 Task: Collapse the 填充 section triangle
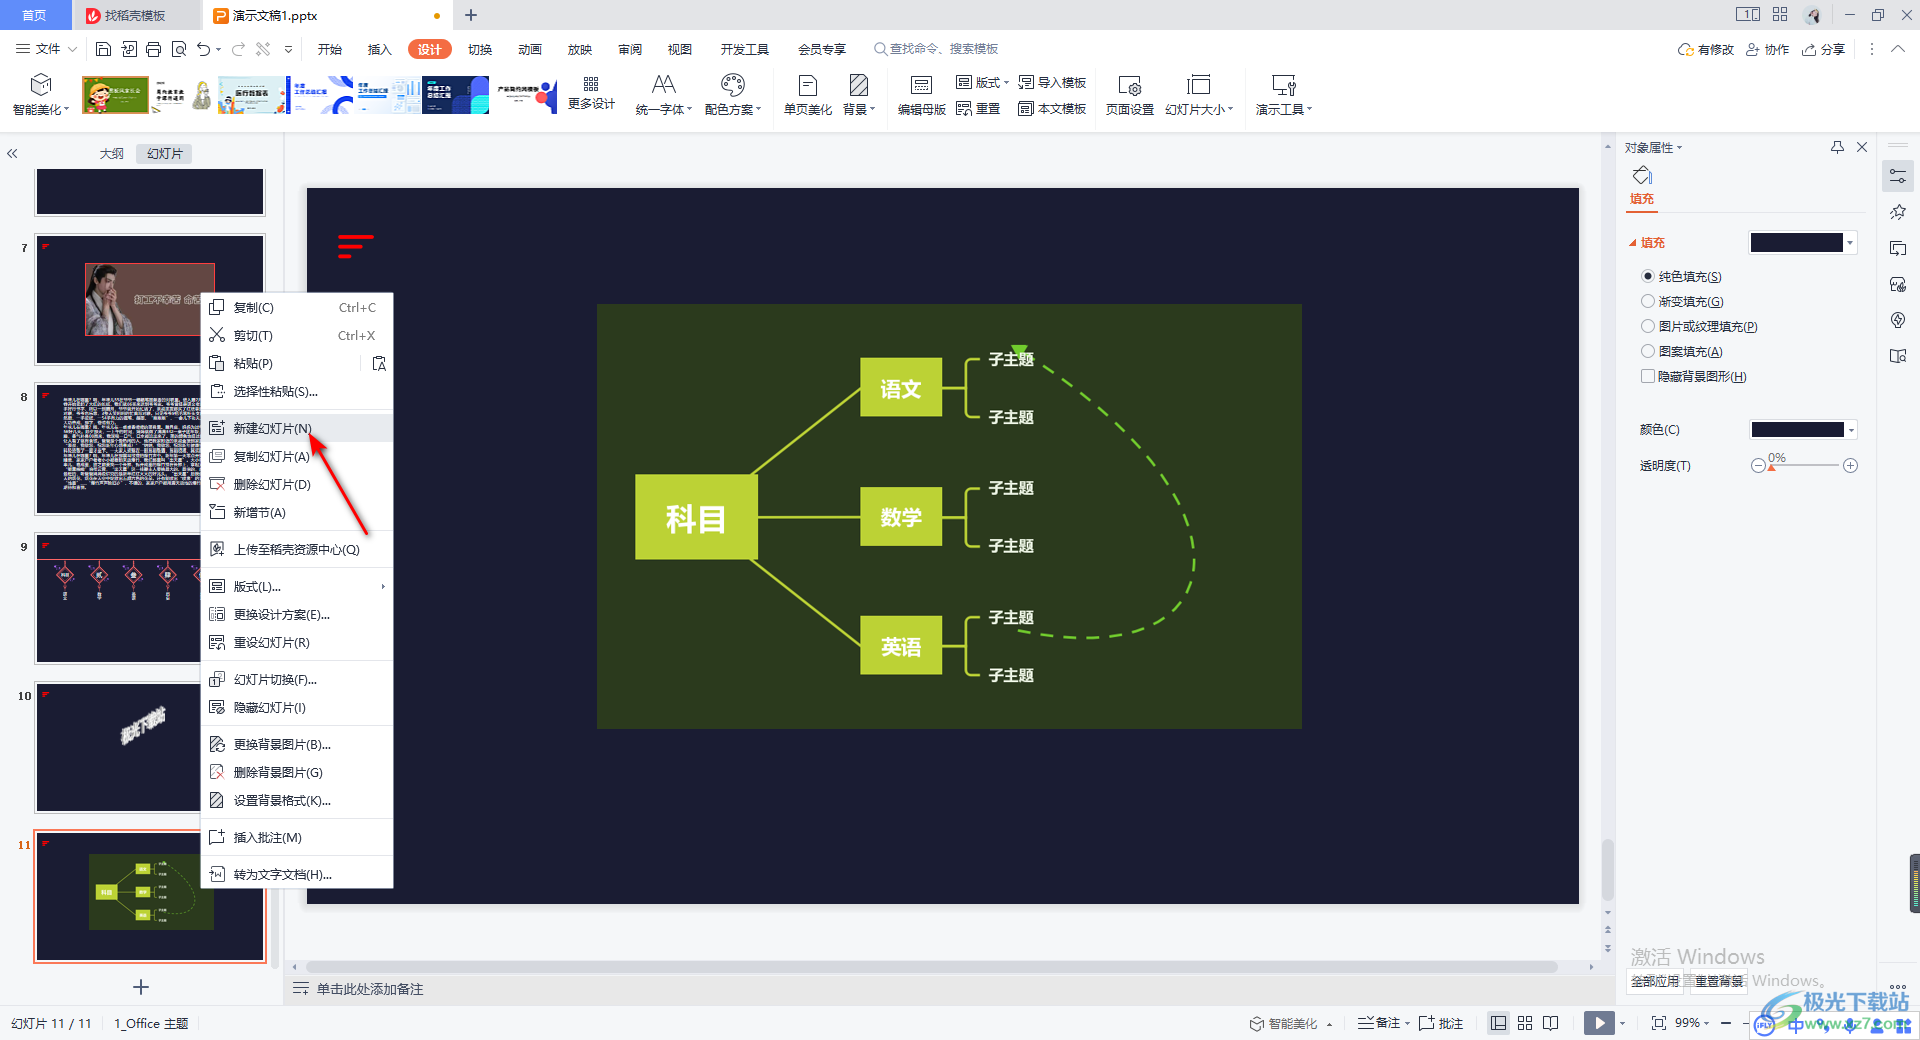point(1633,243)
